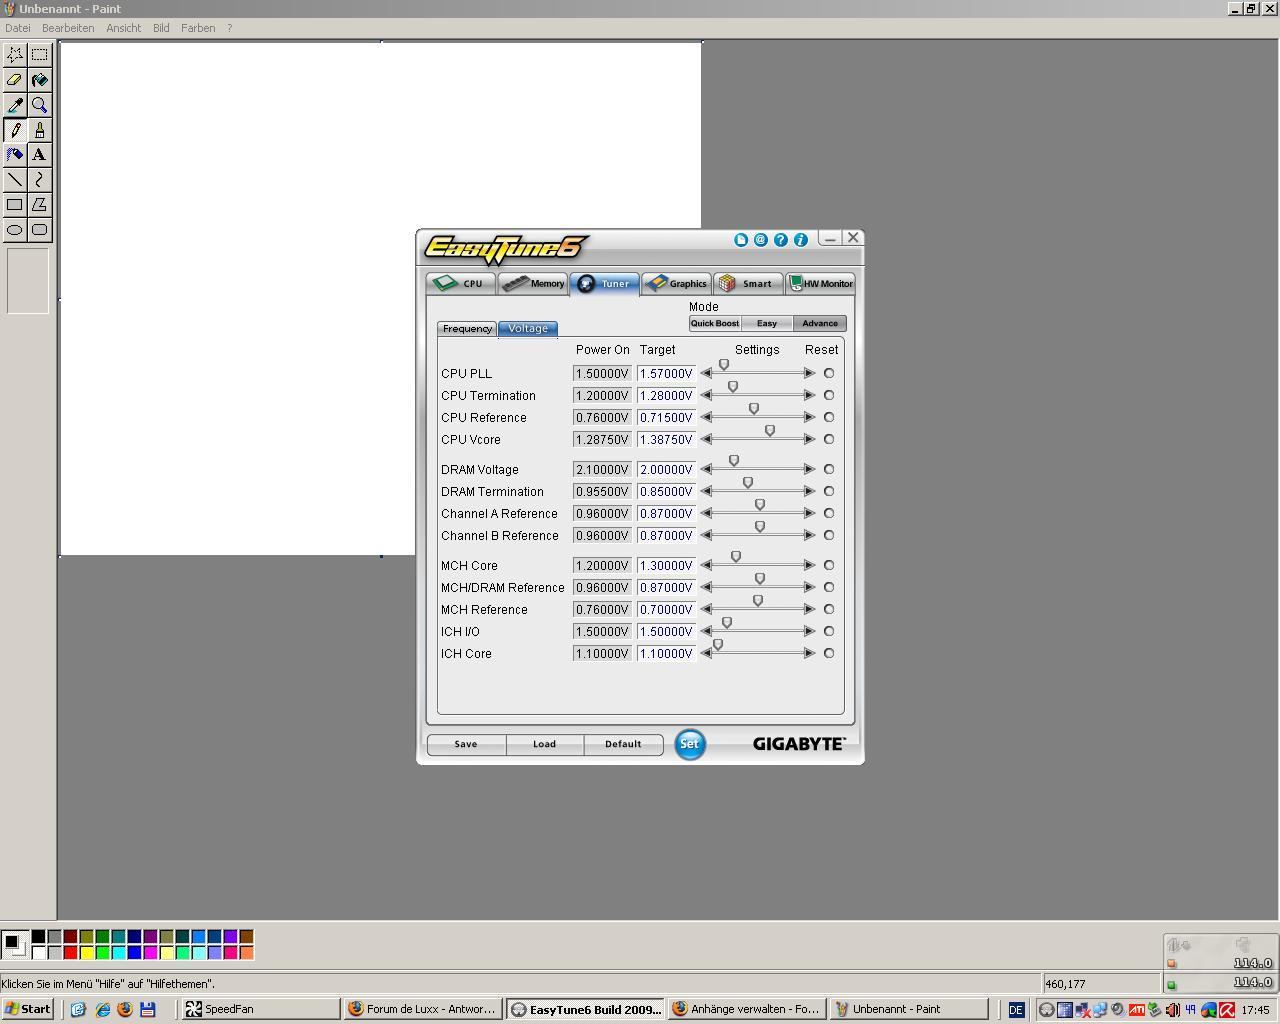Reset the CPU Termination voltage

pos(829,395)
